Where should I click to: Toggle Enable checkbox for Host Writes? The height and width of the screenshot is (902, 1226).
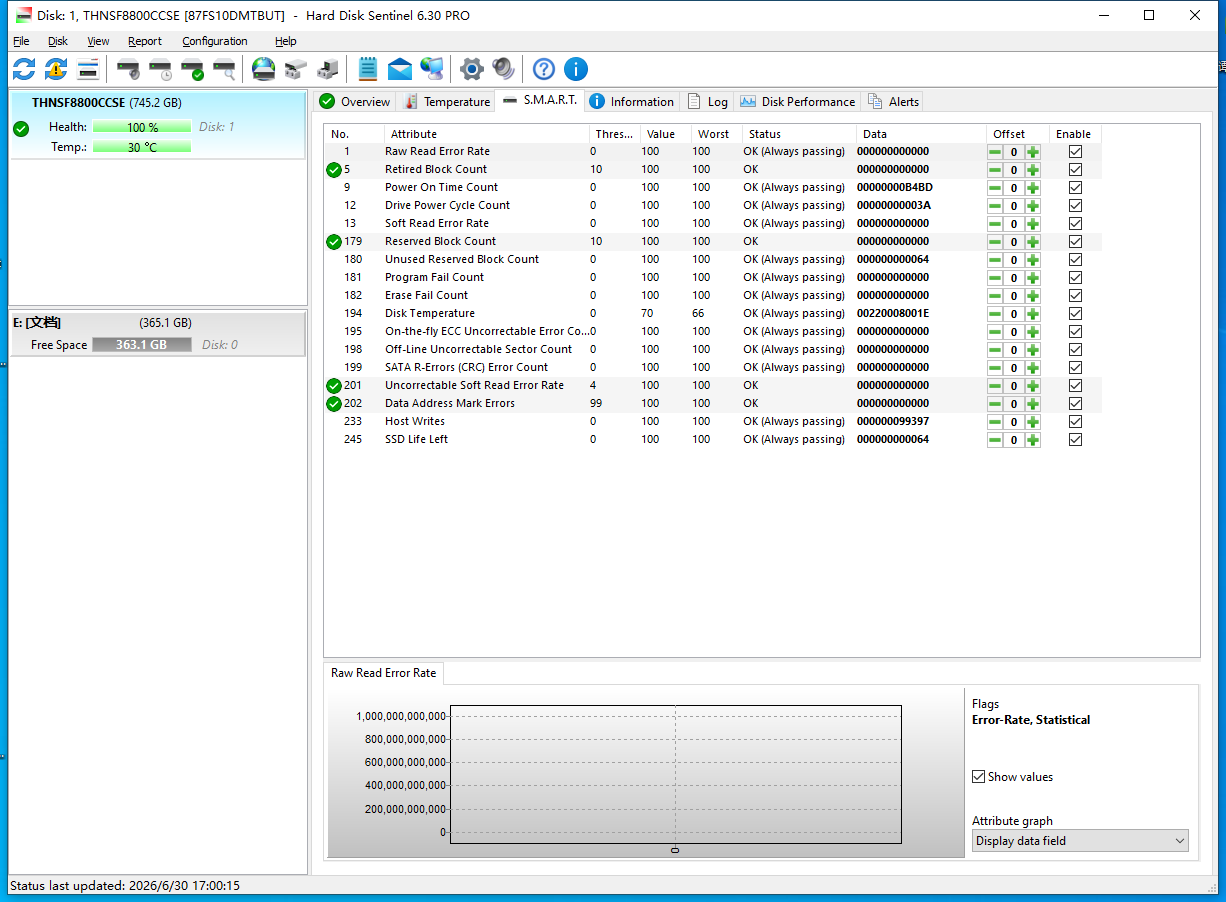coord(1075,422)
